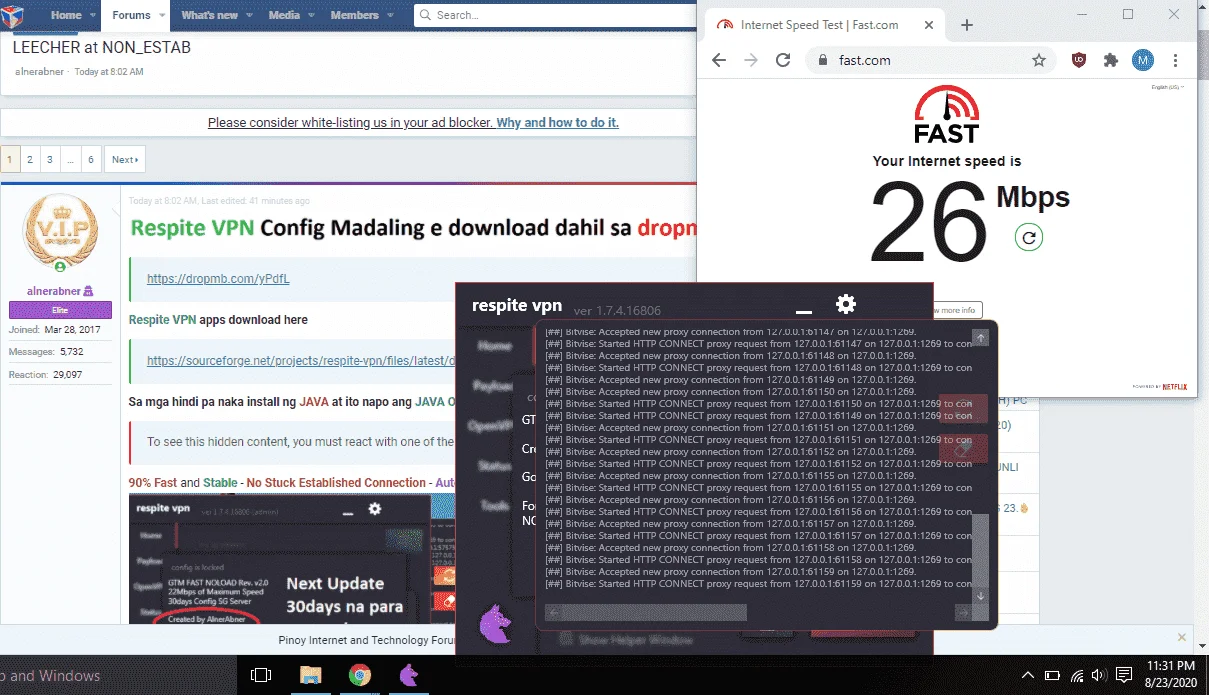Expand the Media menu dropdown arrow
Screen dimensions: 1209x695
(x=311, y=15)
